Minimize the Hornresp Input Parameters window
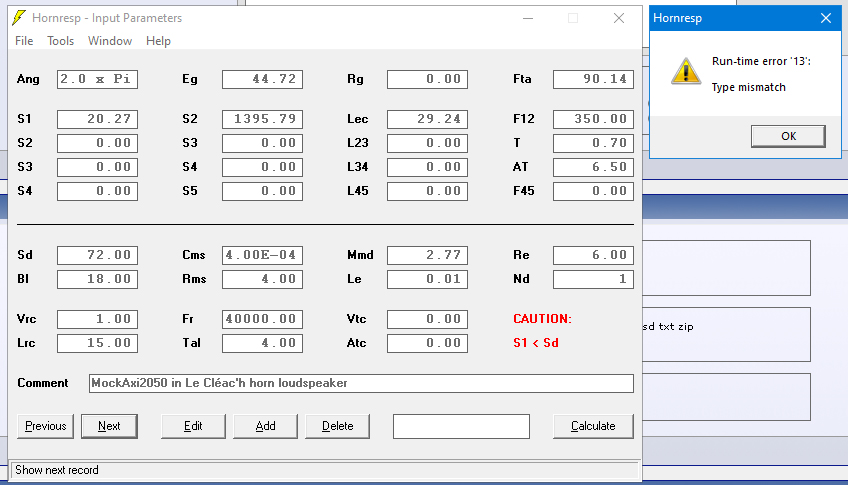The image size is (848, 485). [x=528, y=18]
